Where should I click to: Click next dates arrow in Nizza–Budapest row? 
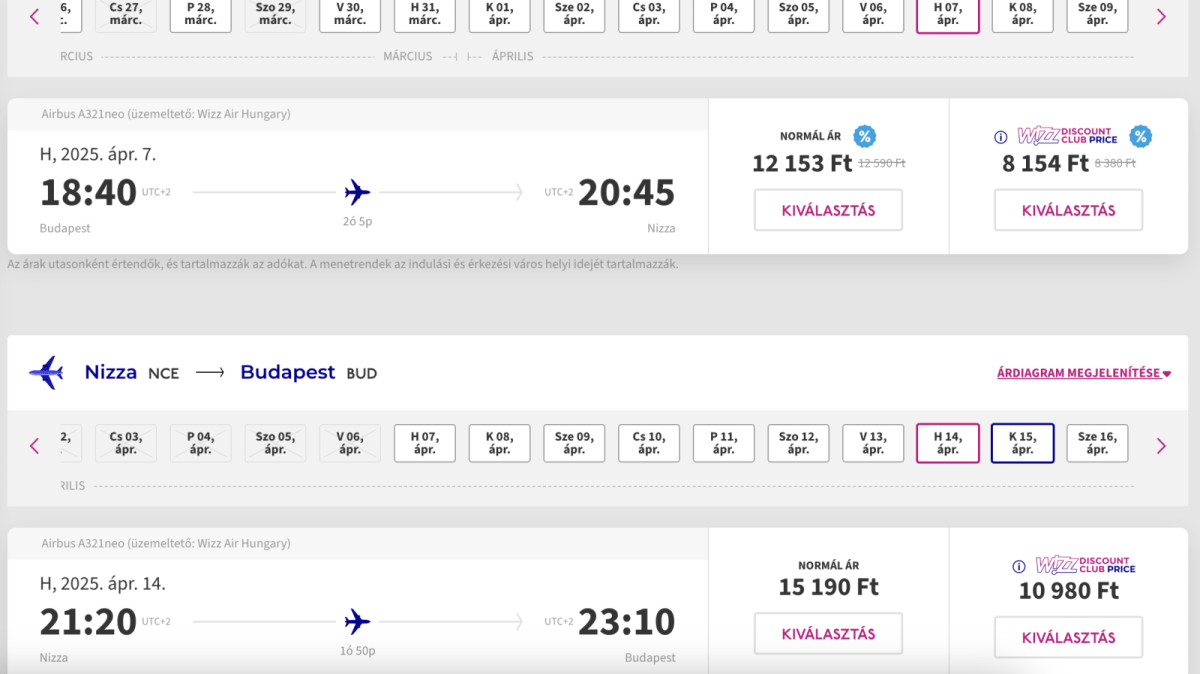(x=1161, y=446)
